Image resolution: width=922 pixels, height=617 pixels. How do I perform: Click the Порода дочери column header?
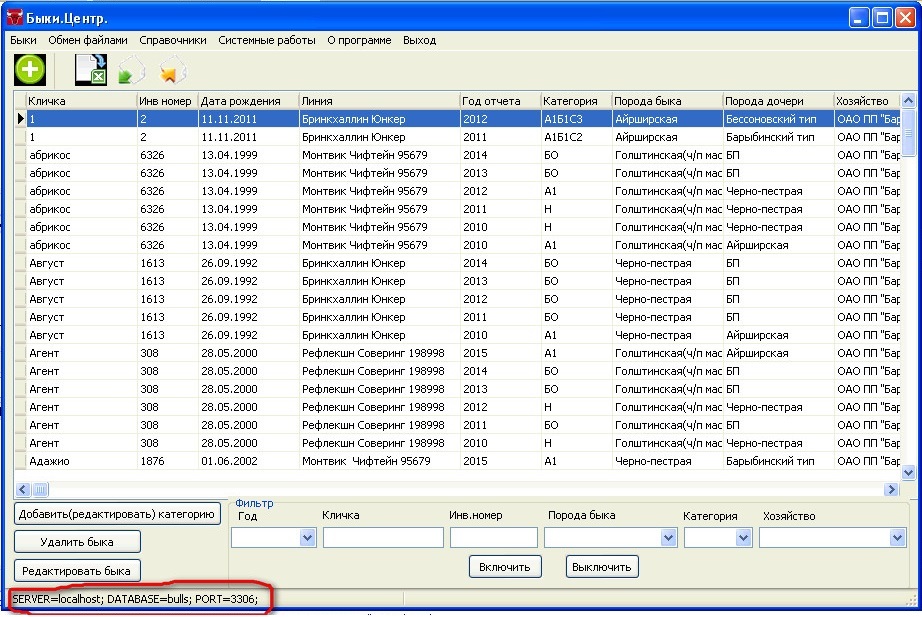point(779,101)
